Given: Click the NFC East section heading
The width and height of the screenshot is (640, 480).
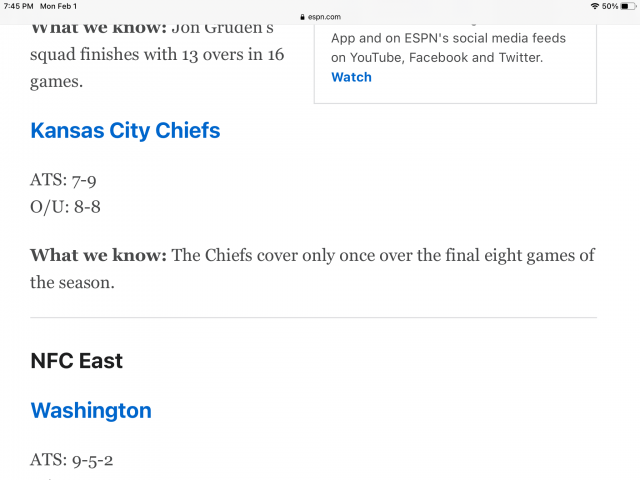Looking at the screenshot, I should point(76,361).
